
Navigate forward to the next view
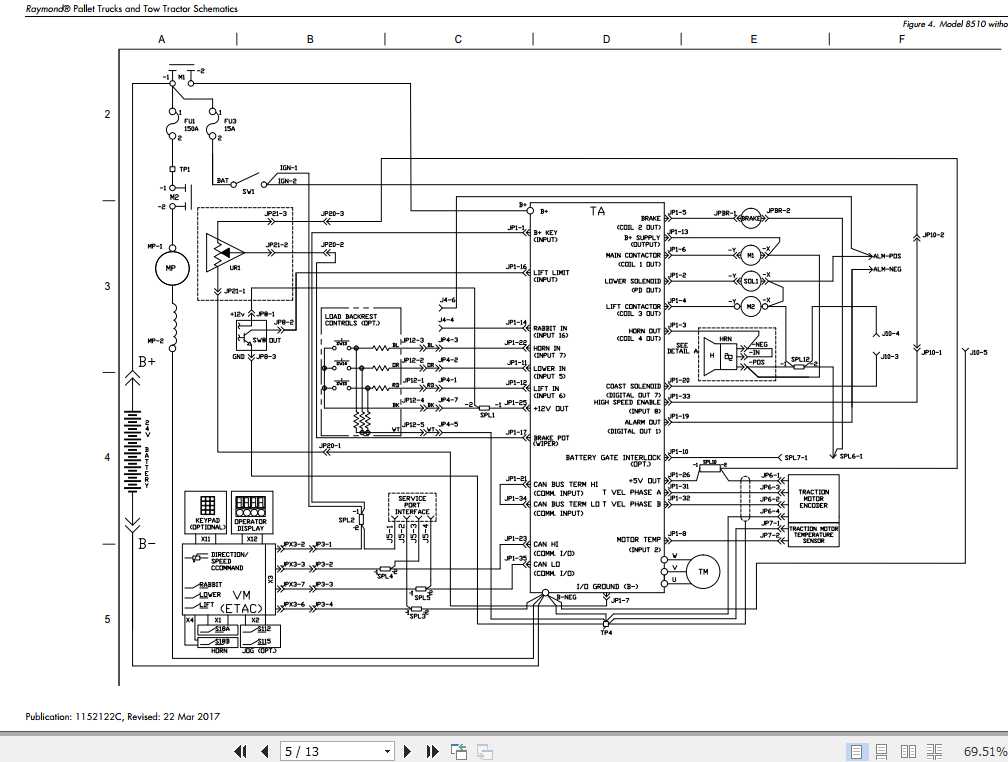click(484, 750)
